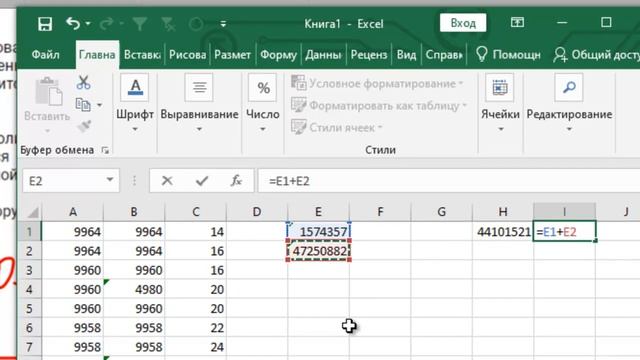The height and width of the screenshot is (360, 640).
Task: Click the Помощник lightbulb search
Action: click(508, 55)
